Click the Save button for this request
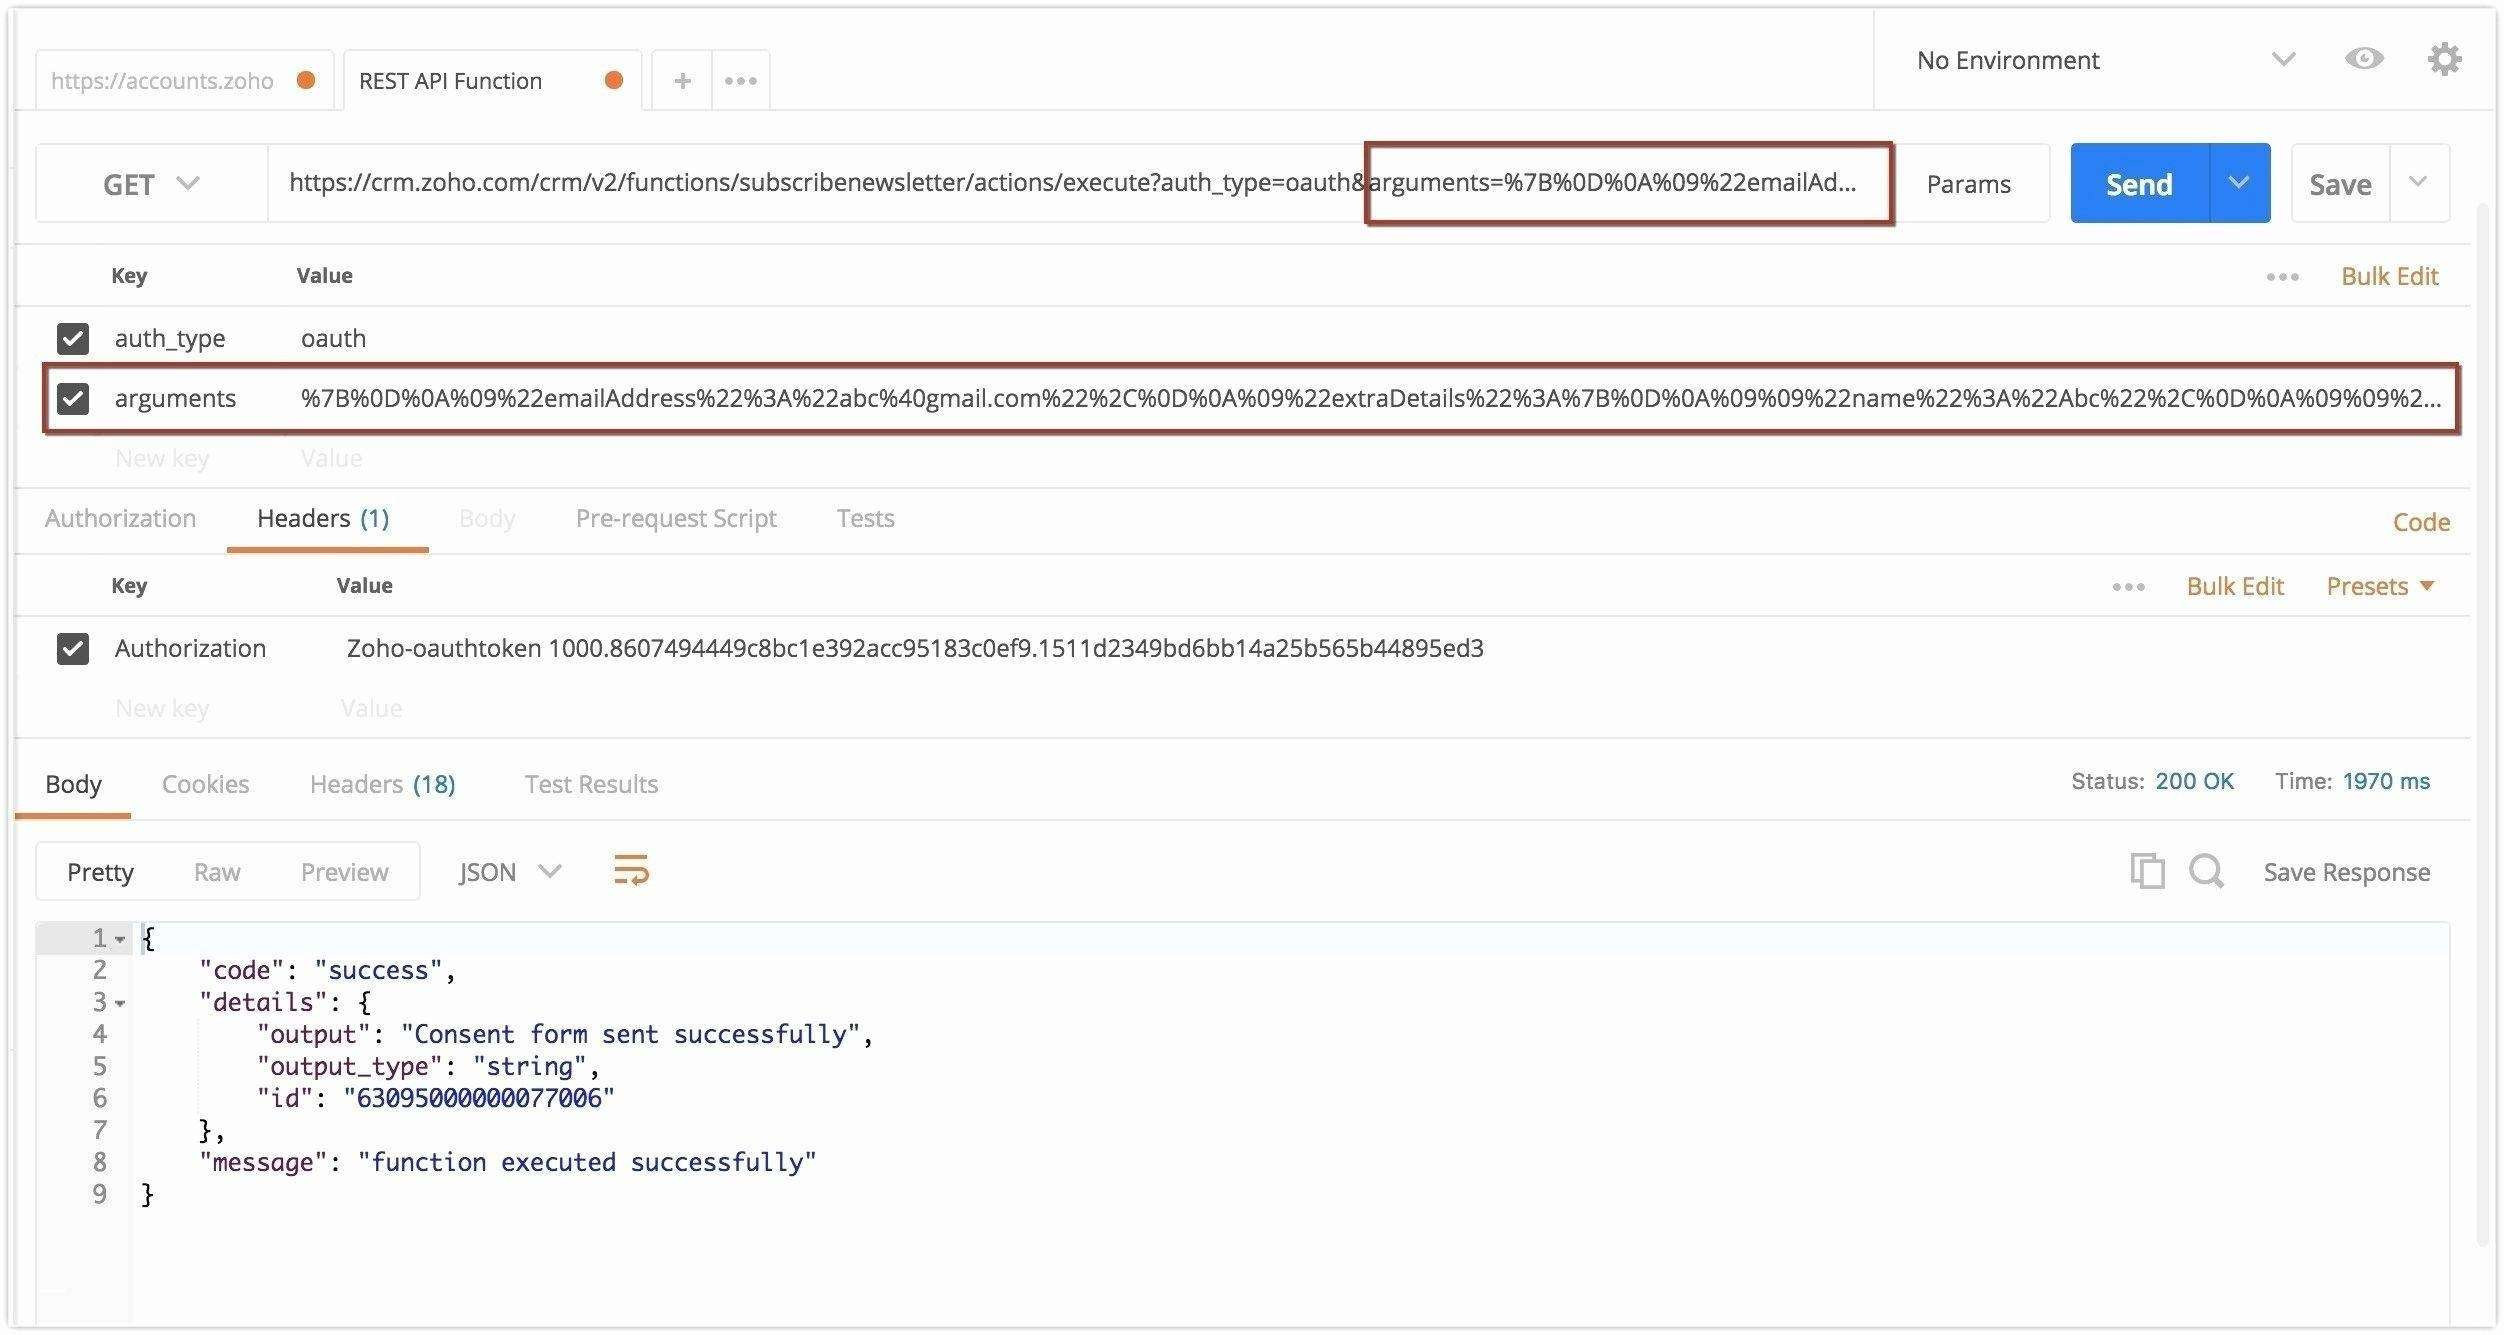The height and width of the screenshot is (1335, 2504). tap(2338, 182)
